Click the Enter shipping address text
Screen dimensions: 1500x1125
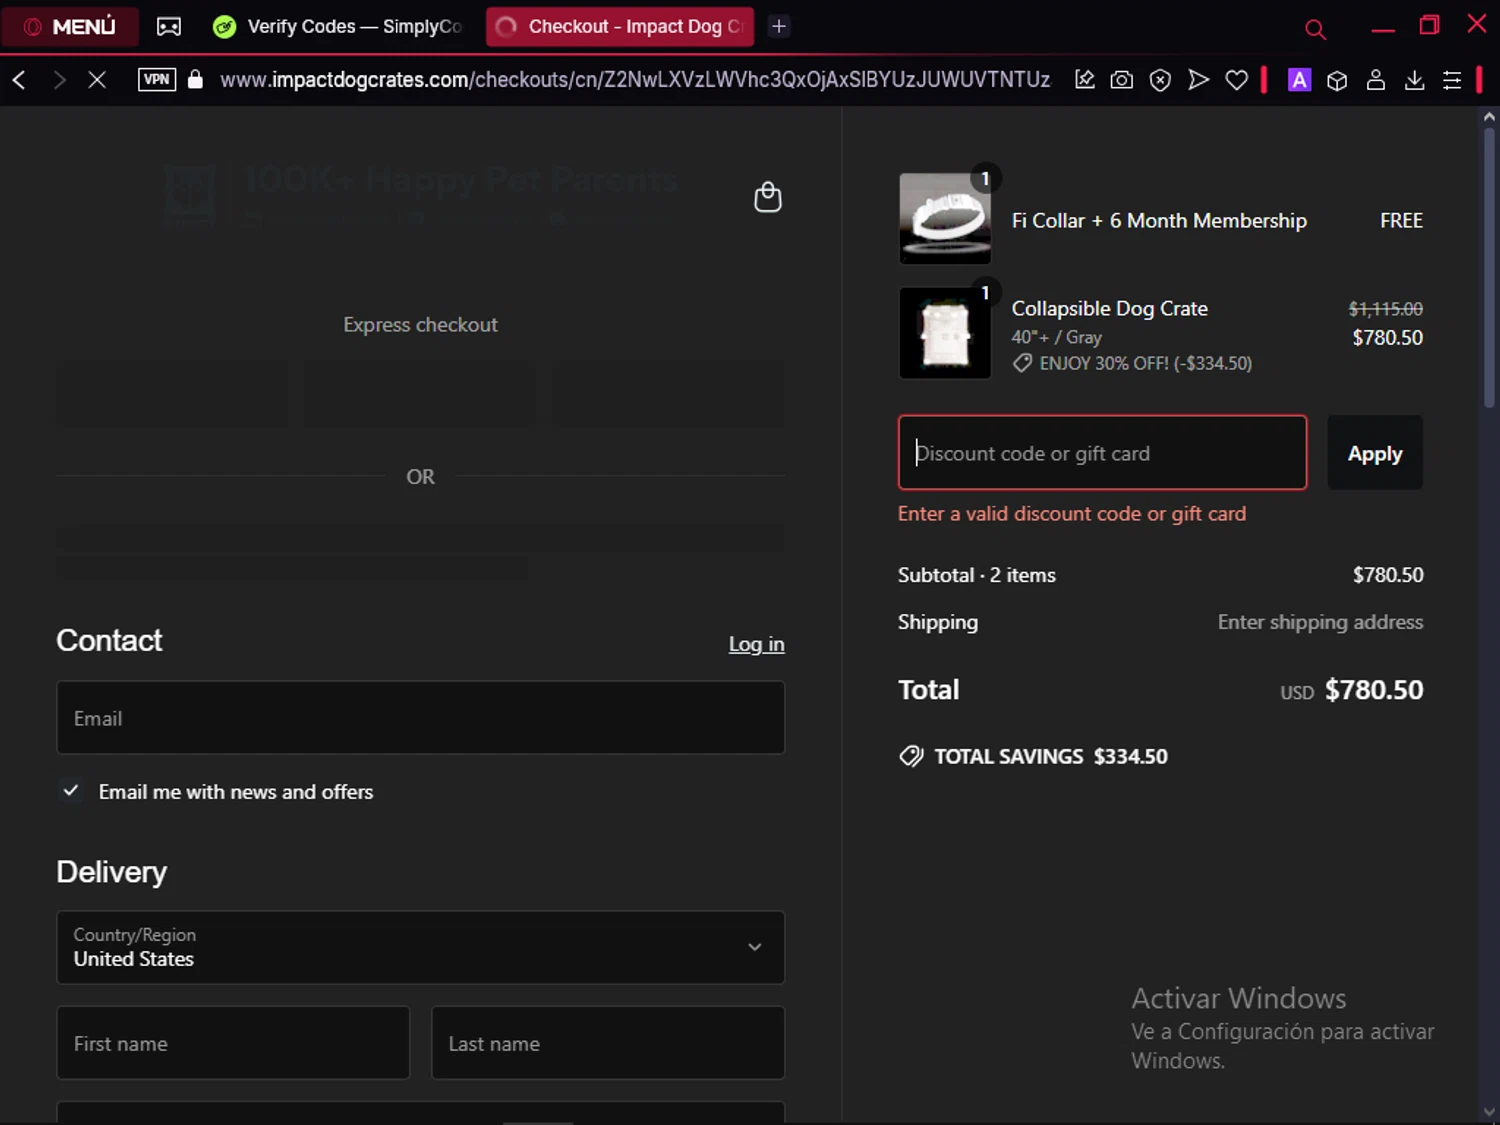1320,622
